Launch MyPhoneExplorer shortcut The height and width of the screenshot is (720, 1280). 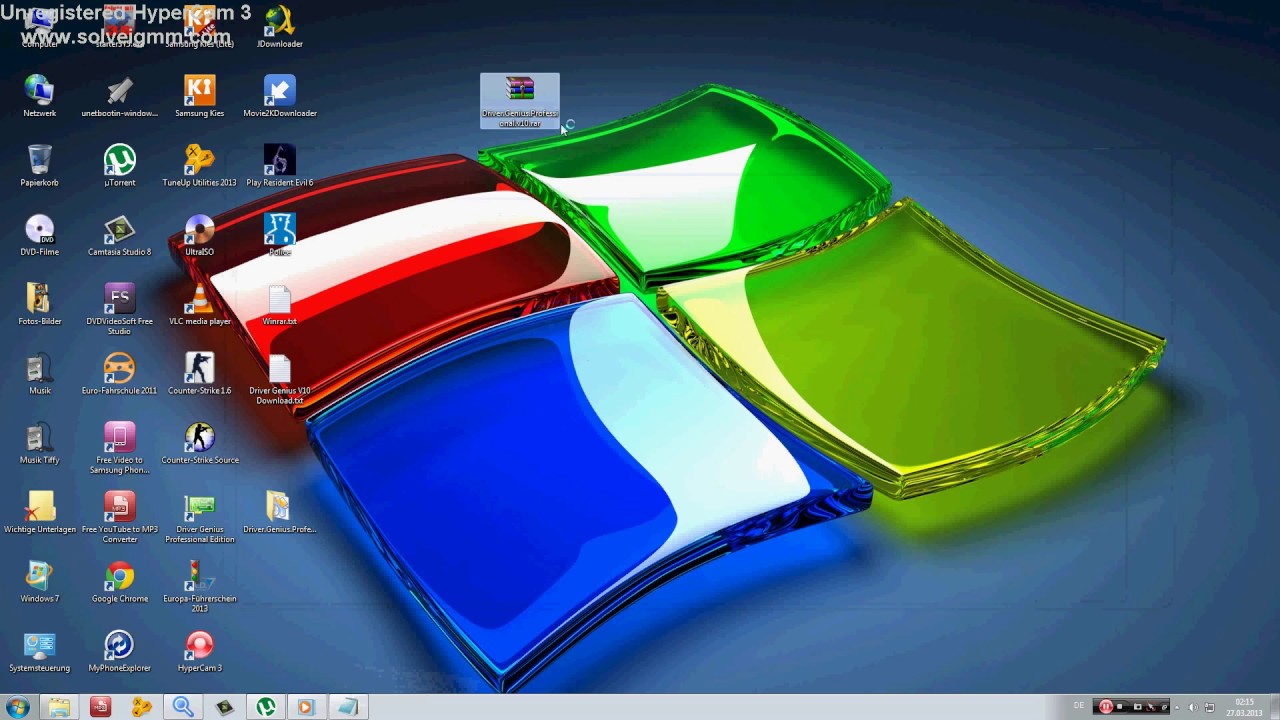[x=120, y=652]
